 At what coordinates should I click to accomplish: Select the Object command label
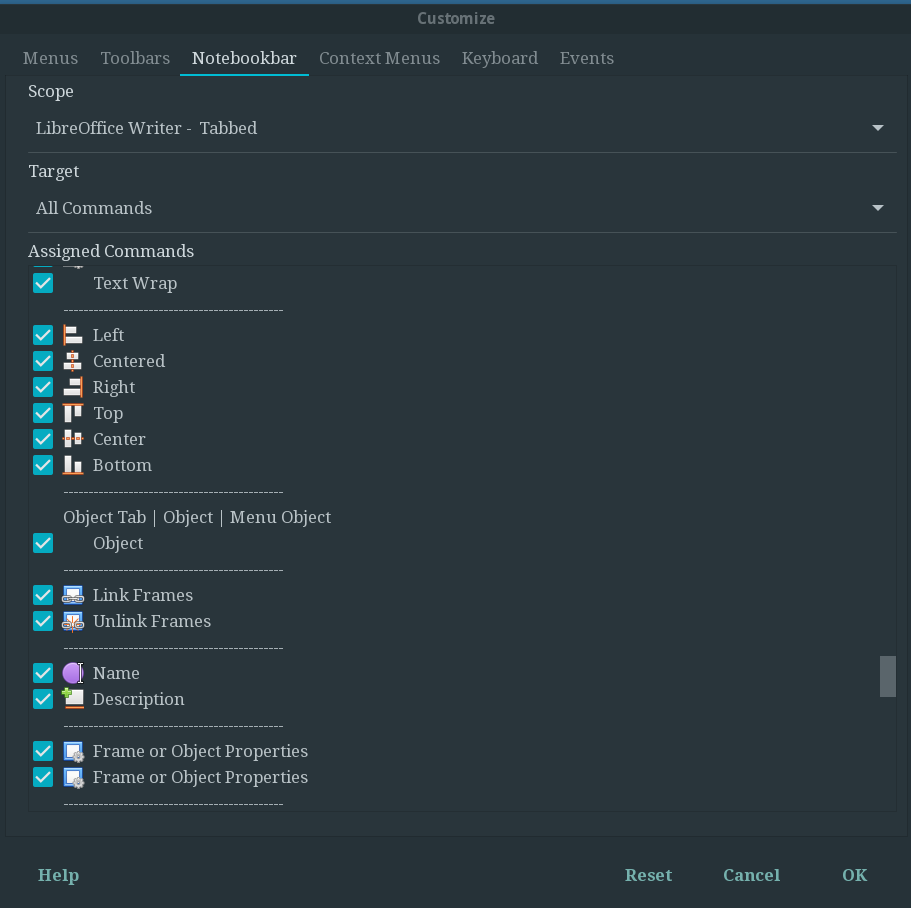118,543
